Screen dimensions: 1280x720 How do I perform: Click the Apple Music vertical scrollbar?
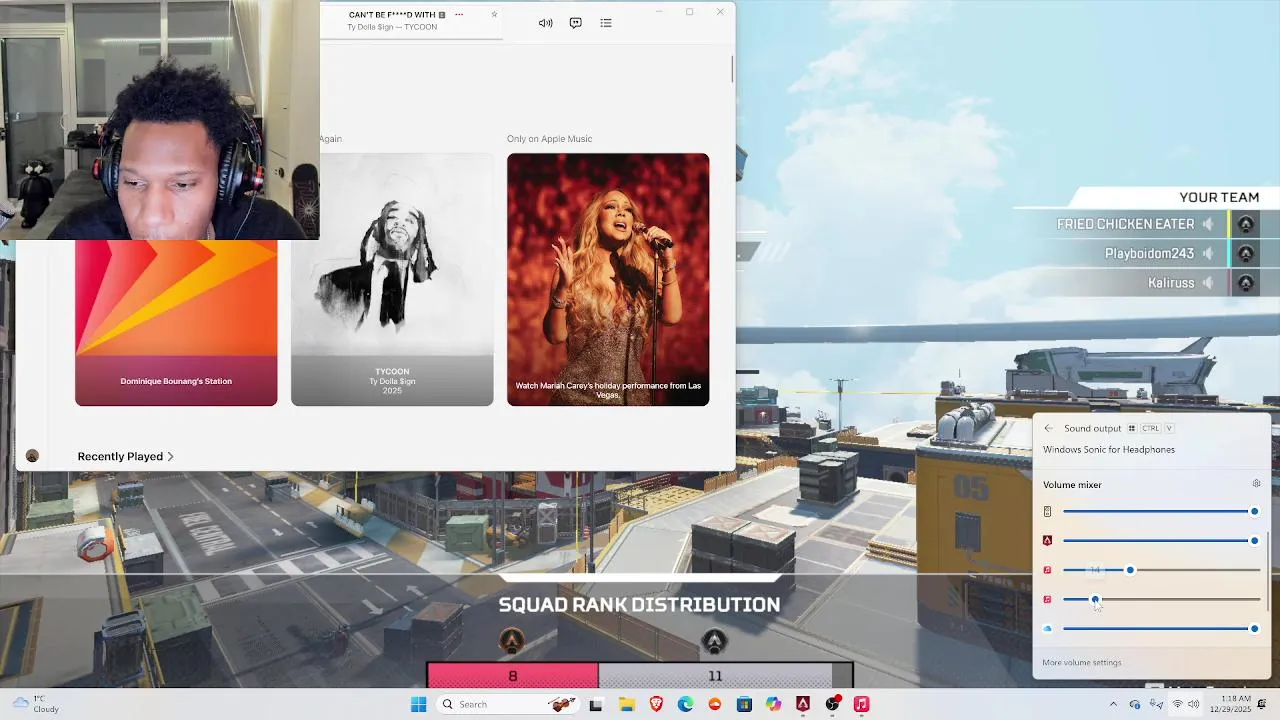[732, 70]
